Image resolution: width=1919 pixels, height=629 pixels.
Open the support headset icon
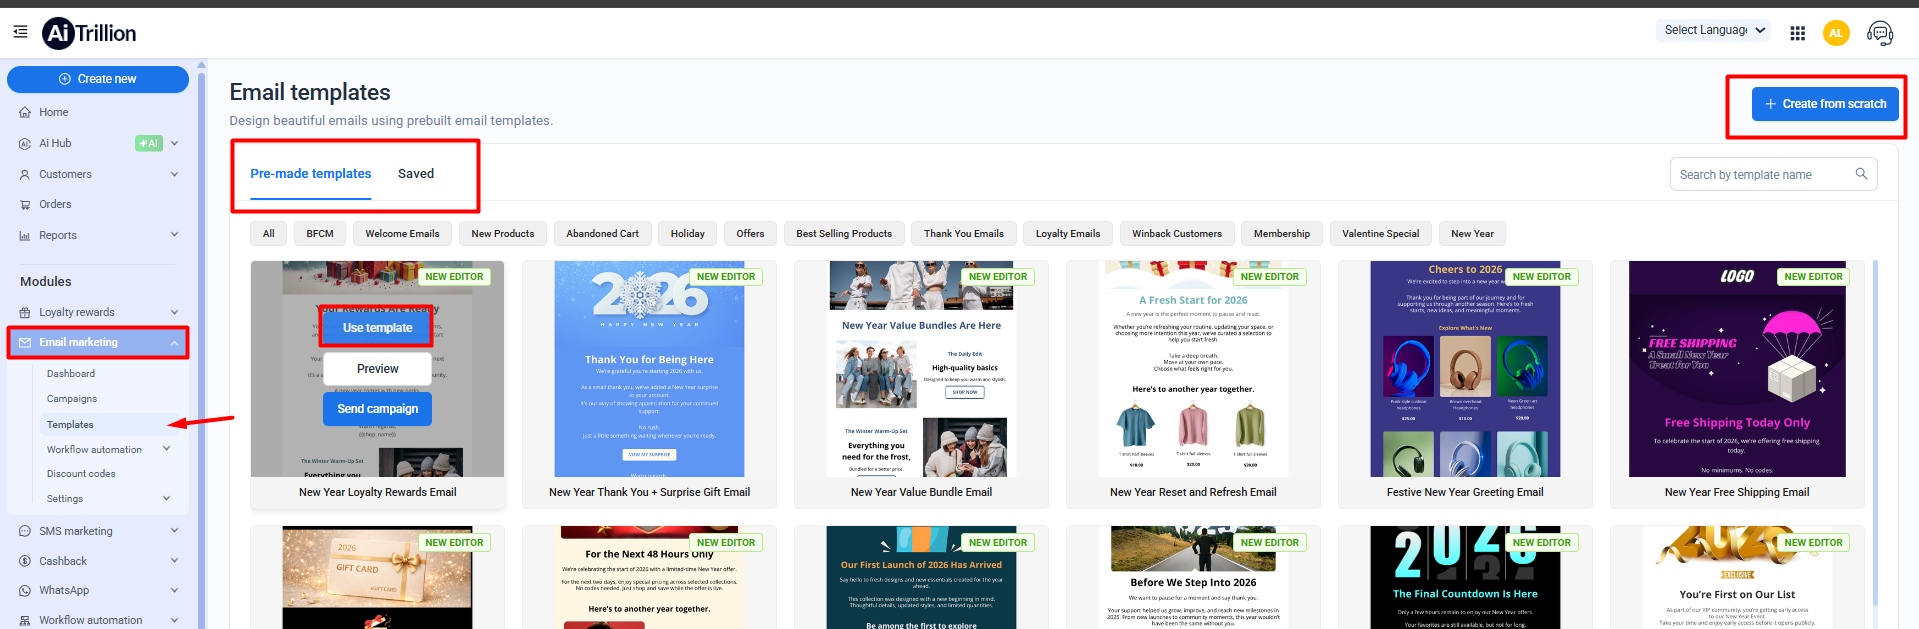1879,33
